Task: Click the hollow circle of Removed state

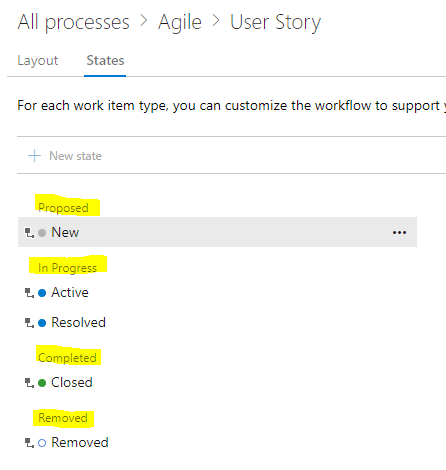Action: (42, 443)
